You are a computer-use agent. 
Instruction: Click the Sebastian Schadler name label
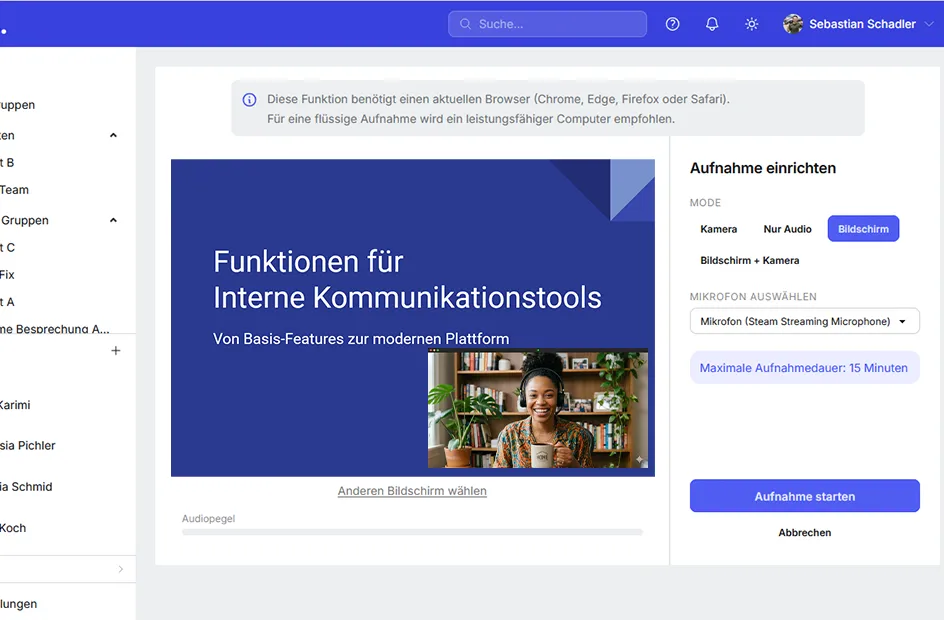pos(862,24)
